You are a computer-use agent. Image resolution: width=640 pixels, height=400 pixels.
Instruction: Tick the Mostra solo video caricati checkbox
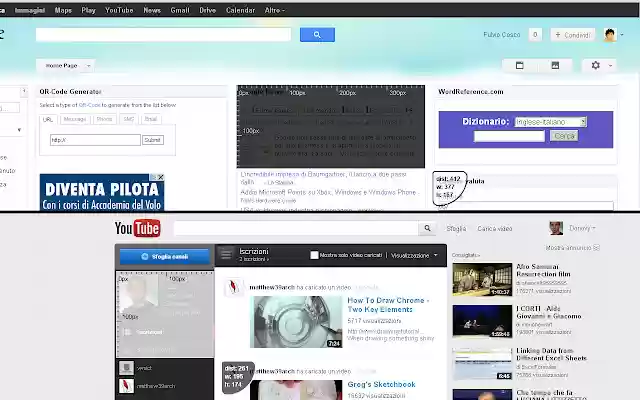point(314,255)
